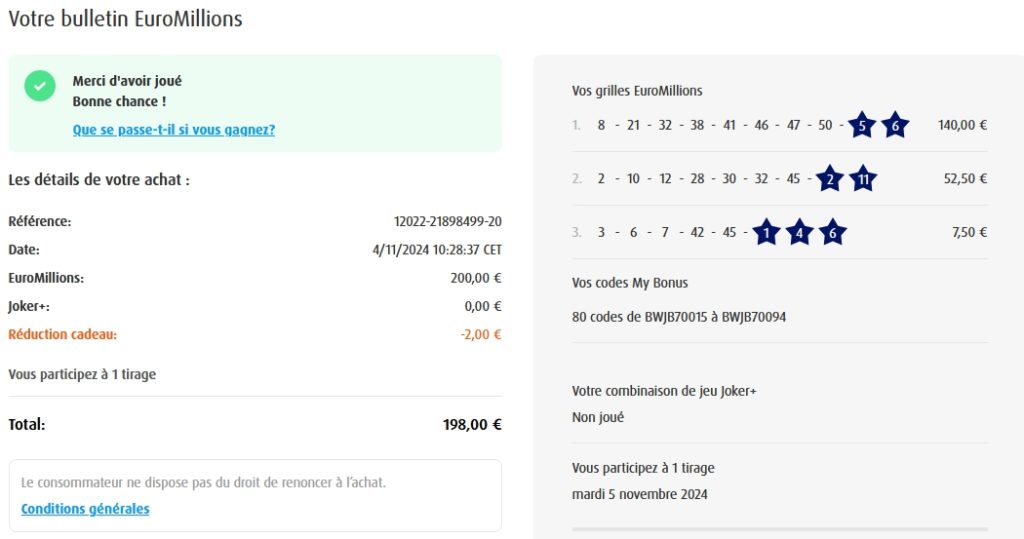Viewport: 1024px width, 539px height.
Task: Click the 7,50 € price of grid 3
Action: [x=968, y=233]
